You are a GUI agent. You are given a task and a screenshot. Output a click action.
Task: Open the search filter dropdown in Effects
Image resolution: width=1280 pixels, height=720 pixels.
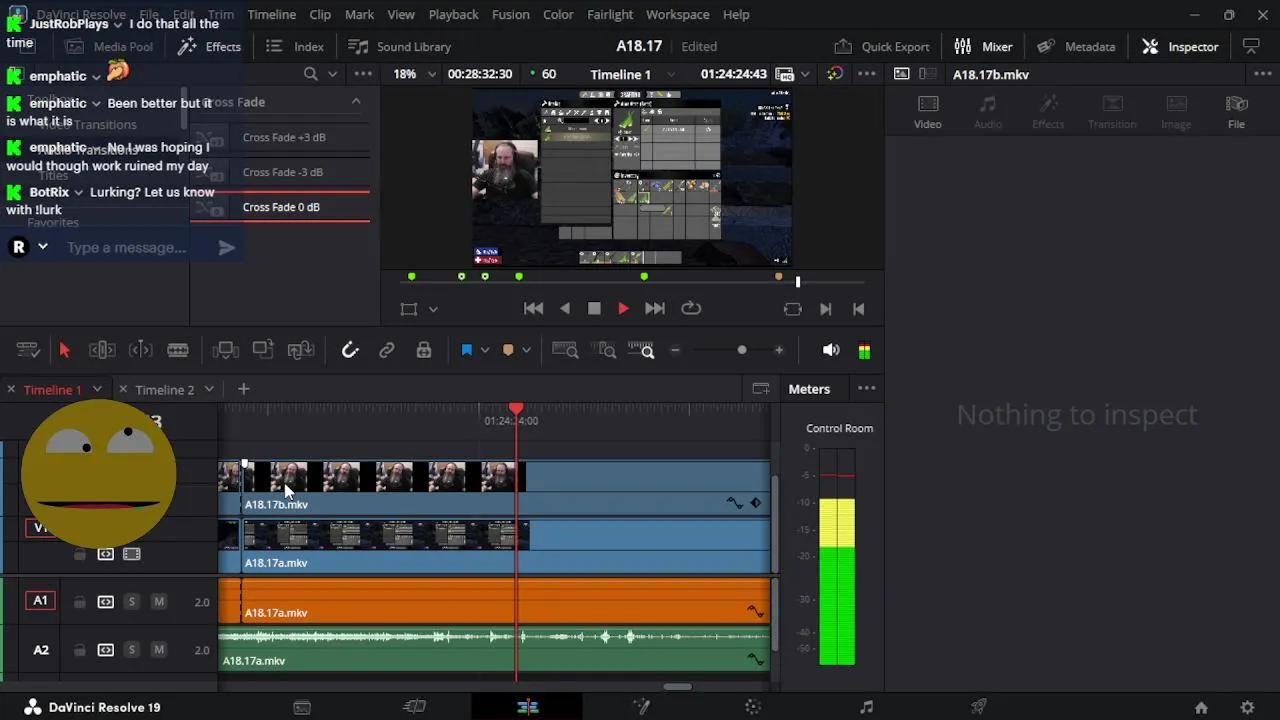[x=332, y=74]
